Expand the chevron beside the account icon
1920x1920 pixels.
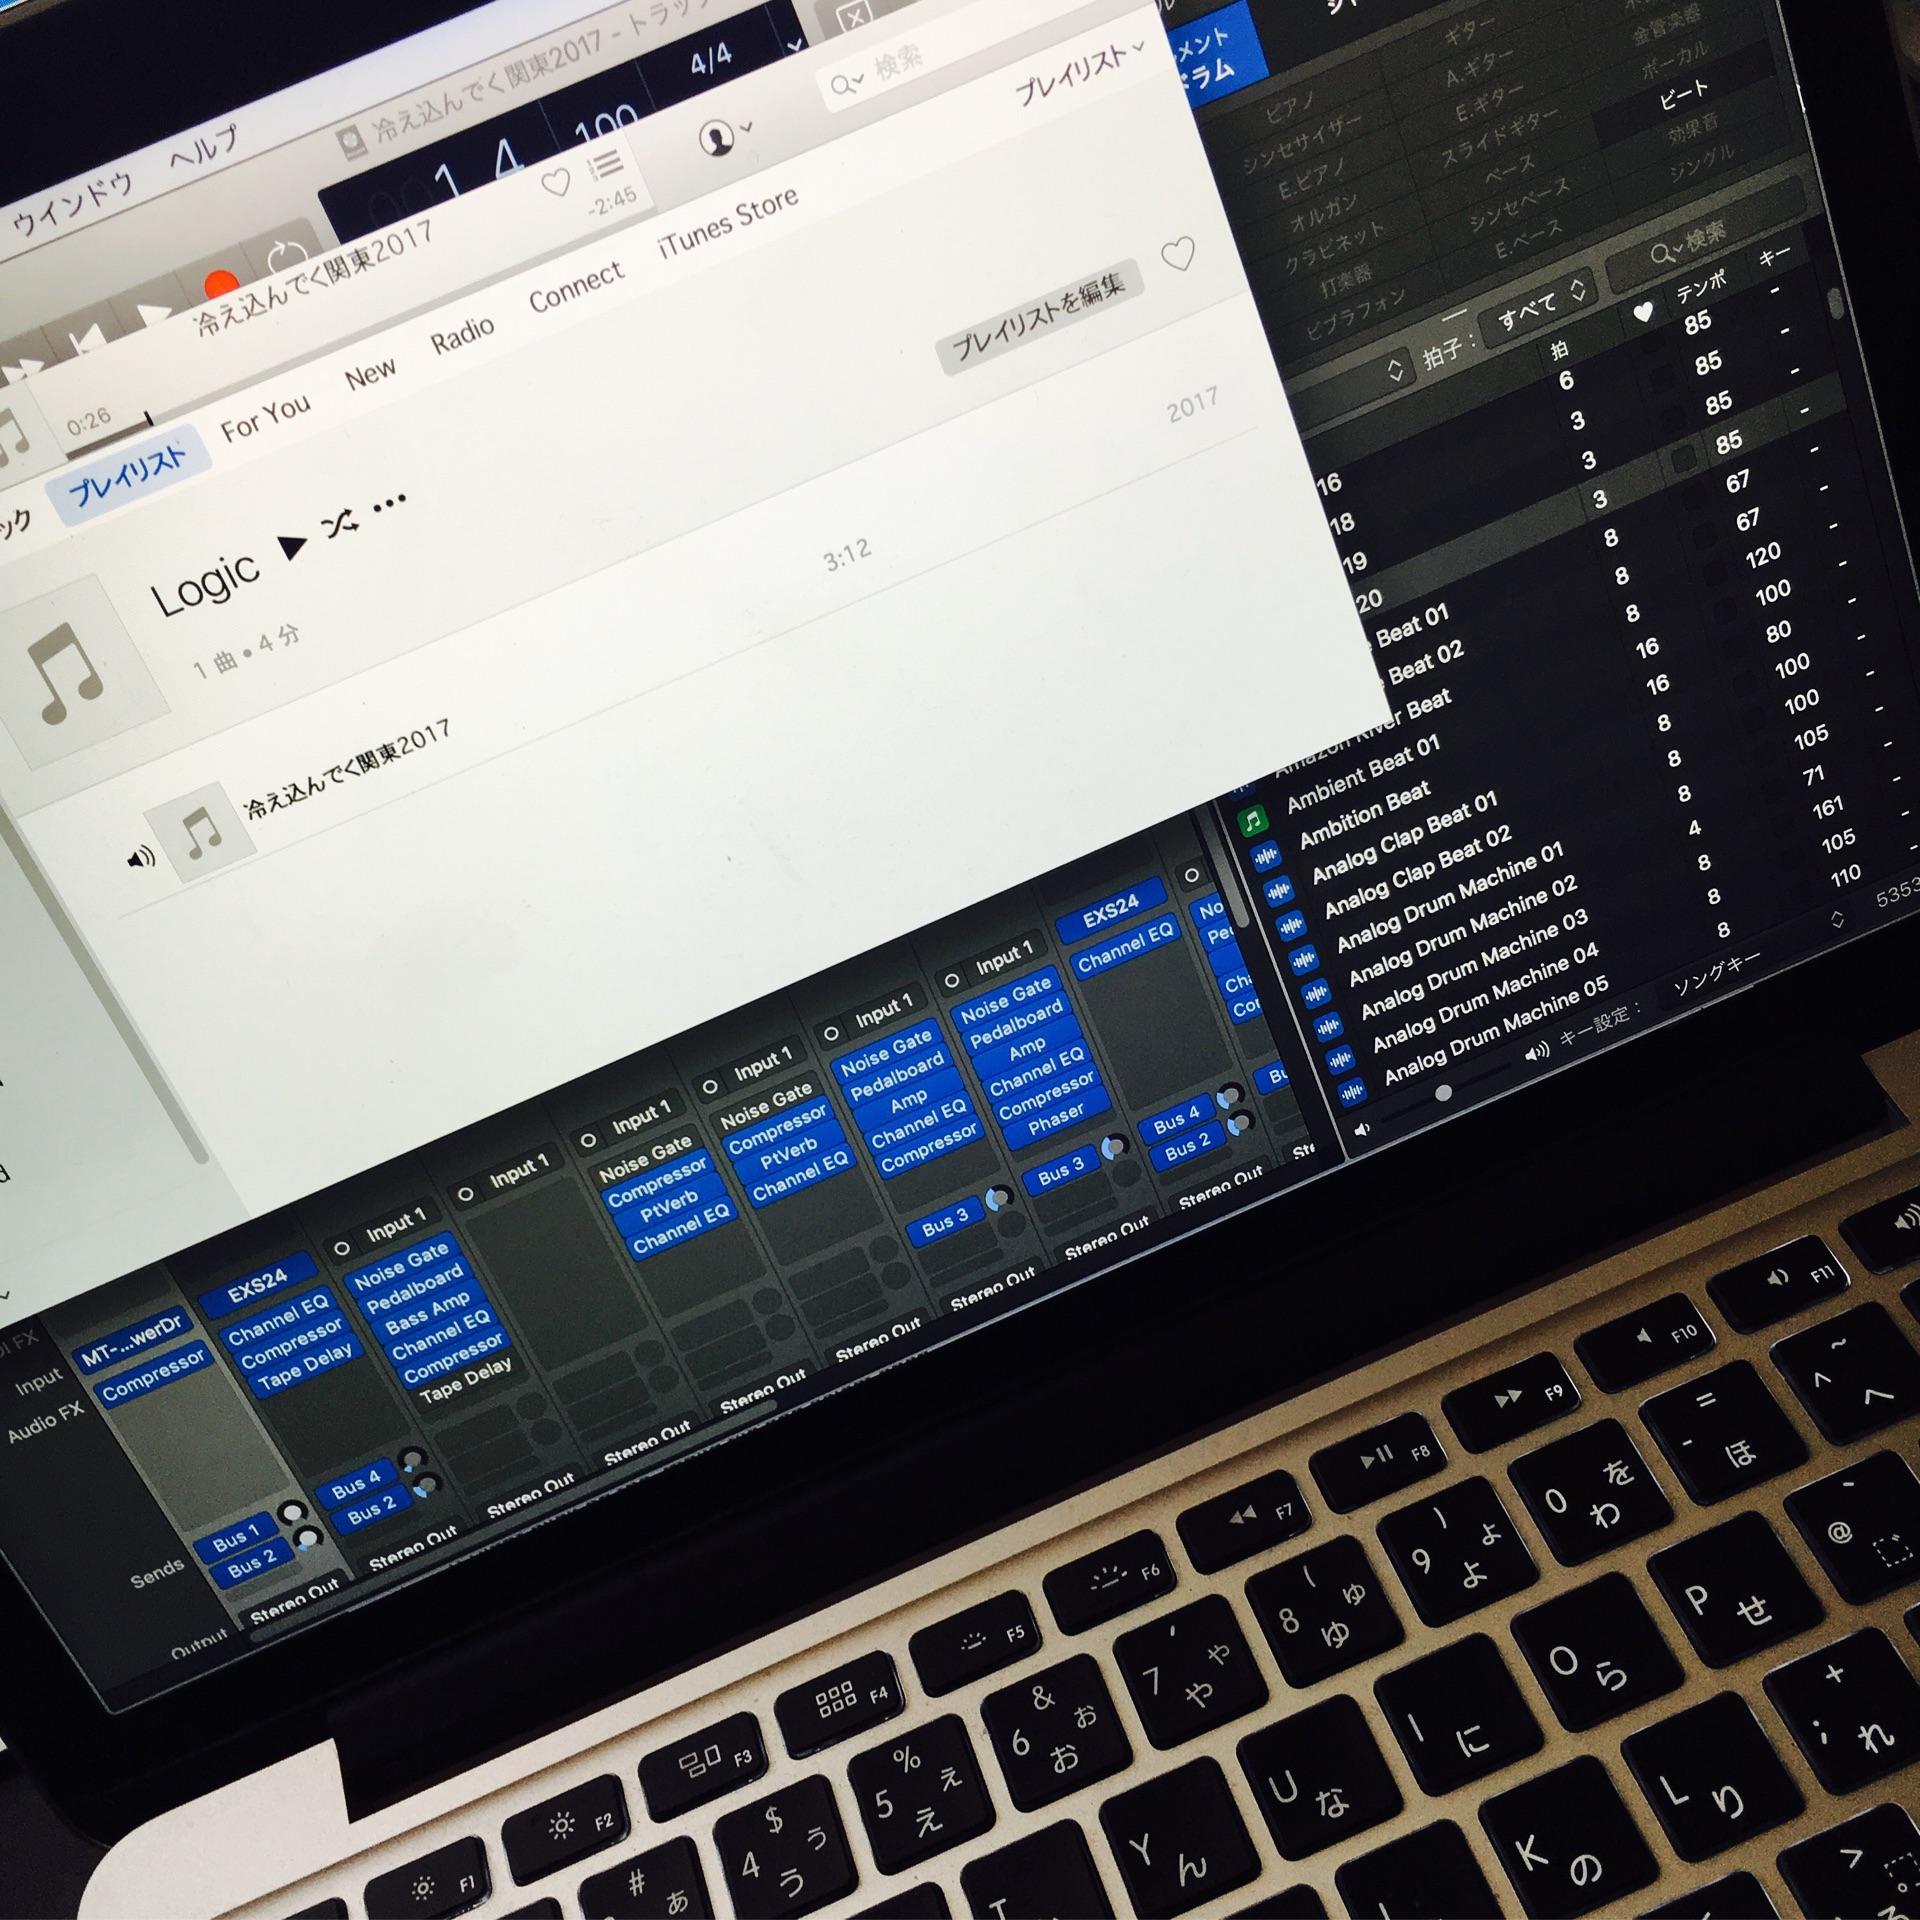746,128
